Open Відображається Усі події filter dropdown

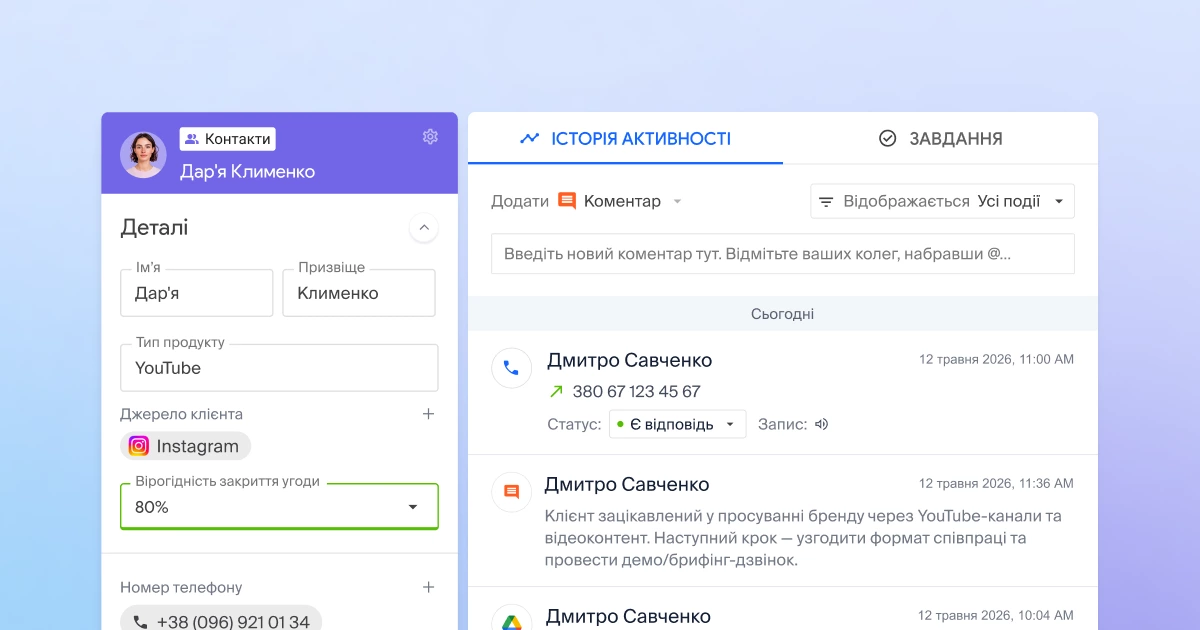pyautogui.click(x=942, y=201)
